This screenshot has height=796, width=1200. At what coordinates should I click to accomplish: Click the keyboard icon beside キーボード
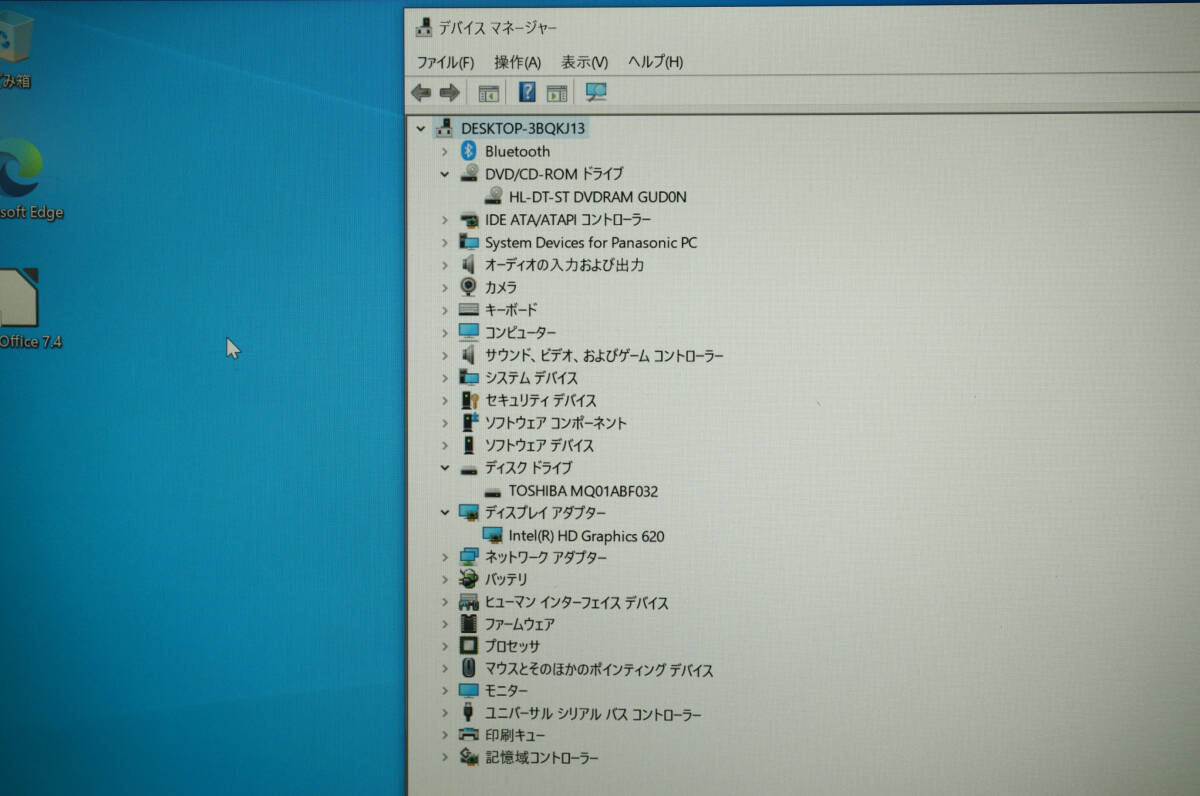pyautogui.click(x=469, y=310)
